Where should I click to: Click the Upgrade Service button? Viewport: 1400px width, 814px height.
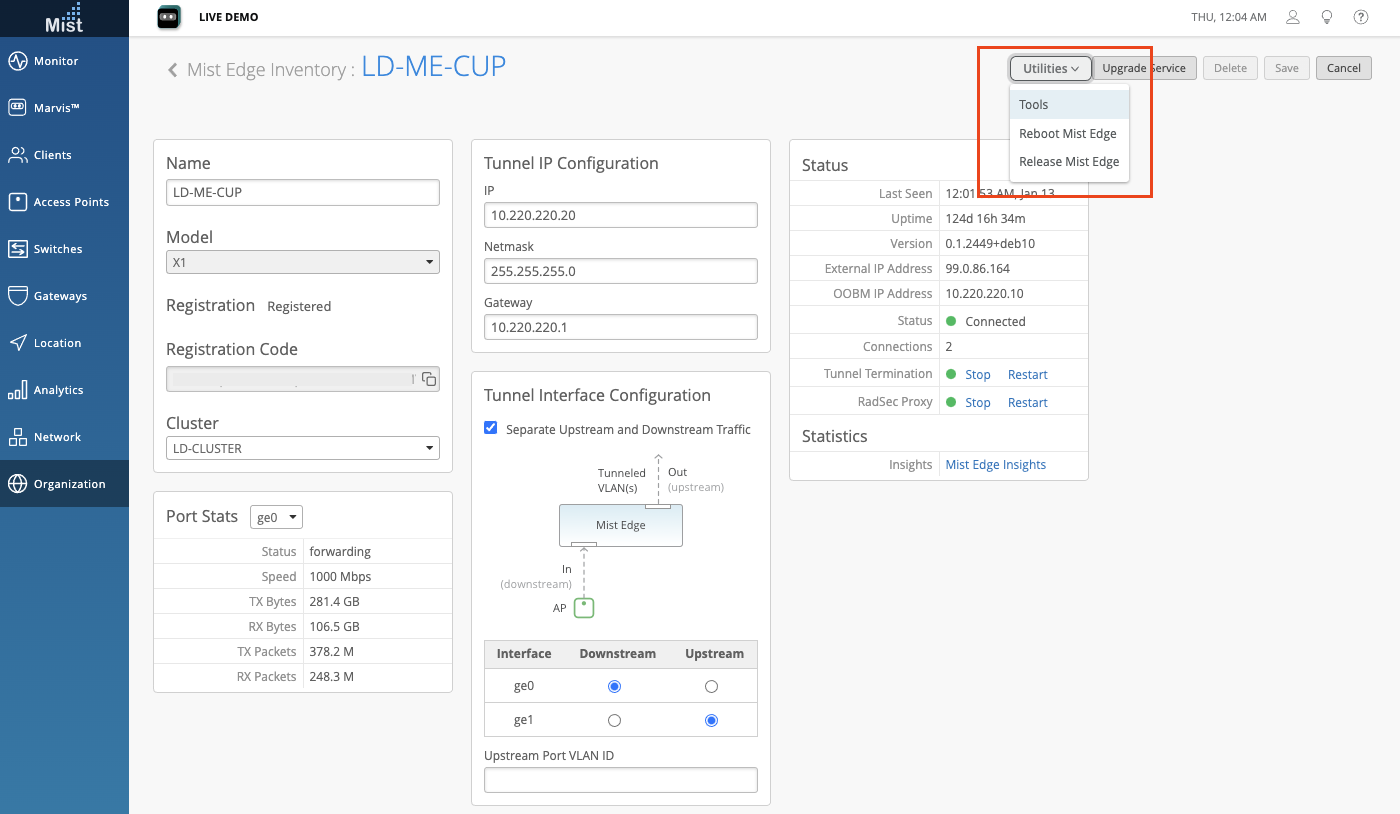[x=1144, y=68]
